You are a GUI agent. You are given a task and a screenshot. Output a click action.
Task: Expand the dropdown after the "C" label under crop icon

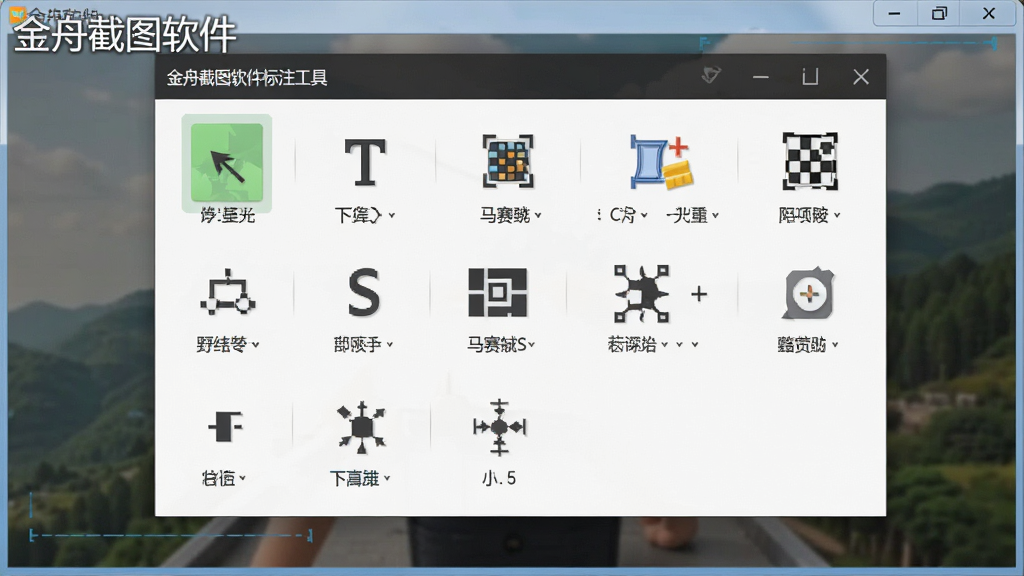pos(644,215)
